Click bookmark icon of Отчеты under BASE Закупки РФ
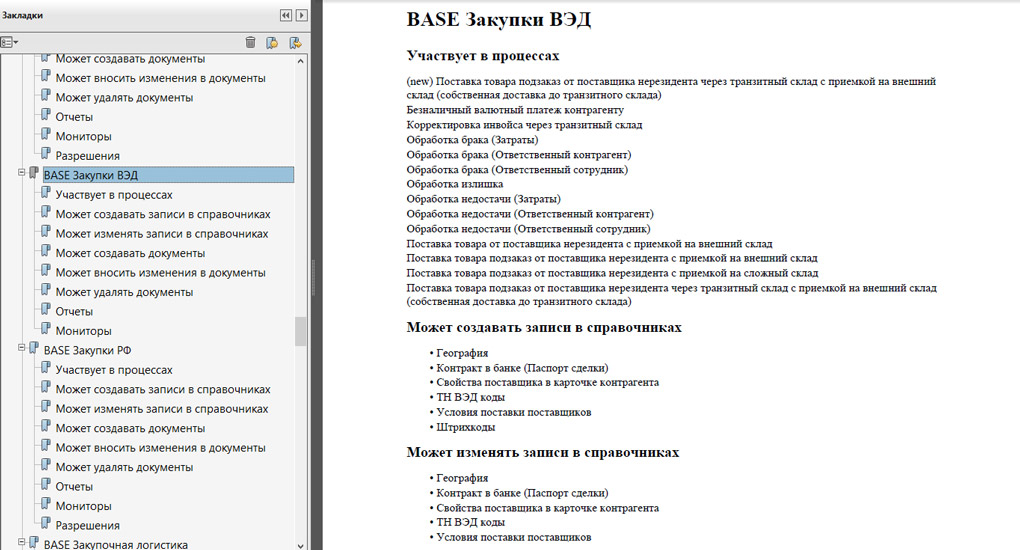This screenshot has height=550, width=1020. point(46,484)
